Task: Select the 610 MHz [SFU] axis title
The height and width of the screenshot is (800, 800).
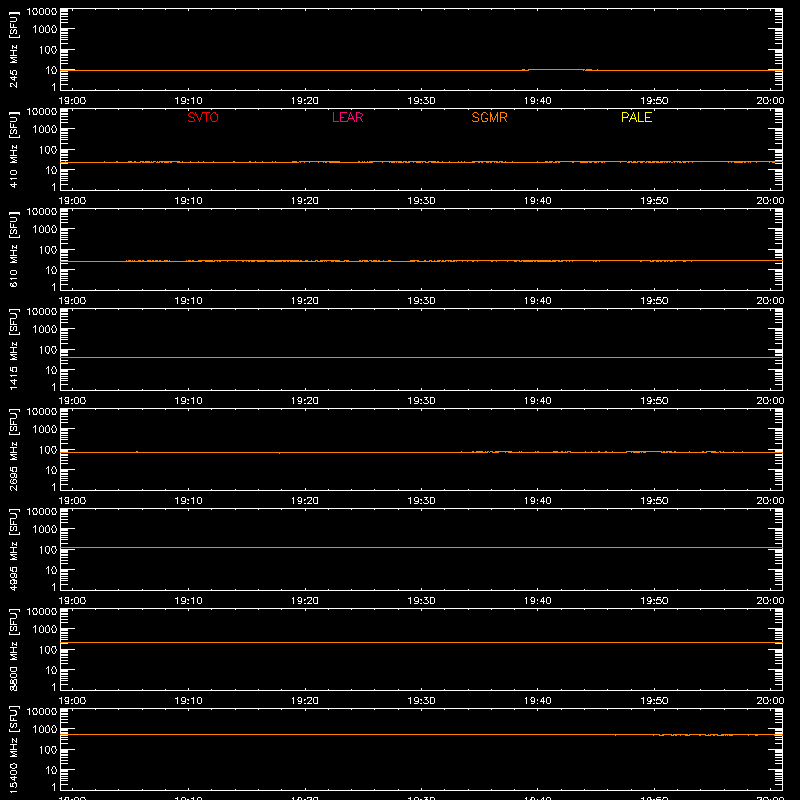Action: (x=13, y=249)
